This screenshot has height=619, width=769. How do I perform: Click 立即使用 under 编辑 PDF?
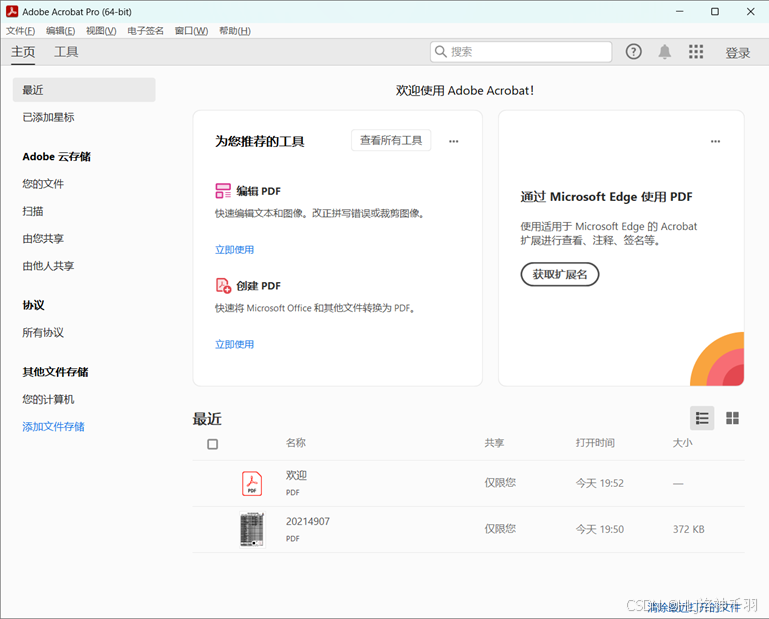click(x=234, y=250)
